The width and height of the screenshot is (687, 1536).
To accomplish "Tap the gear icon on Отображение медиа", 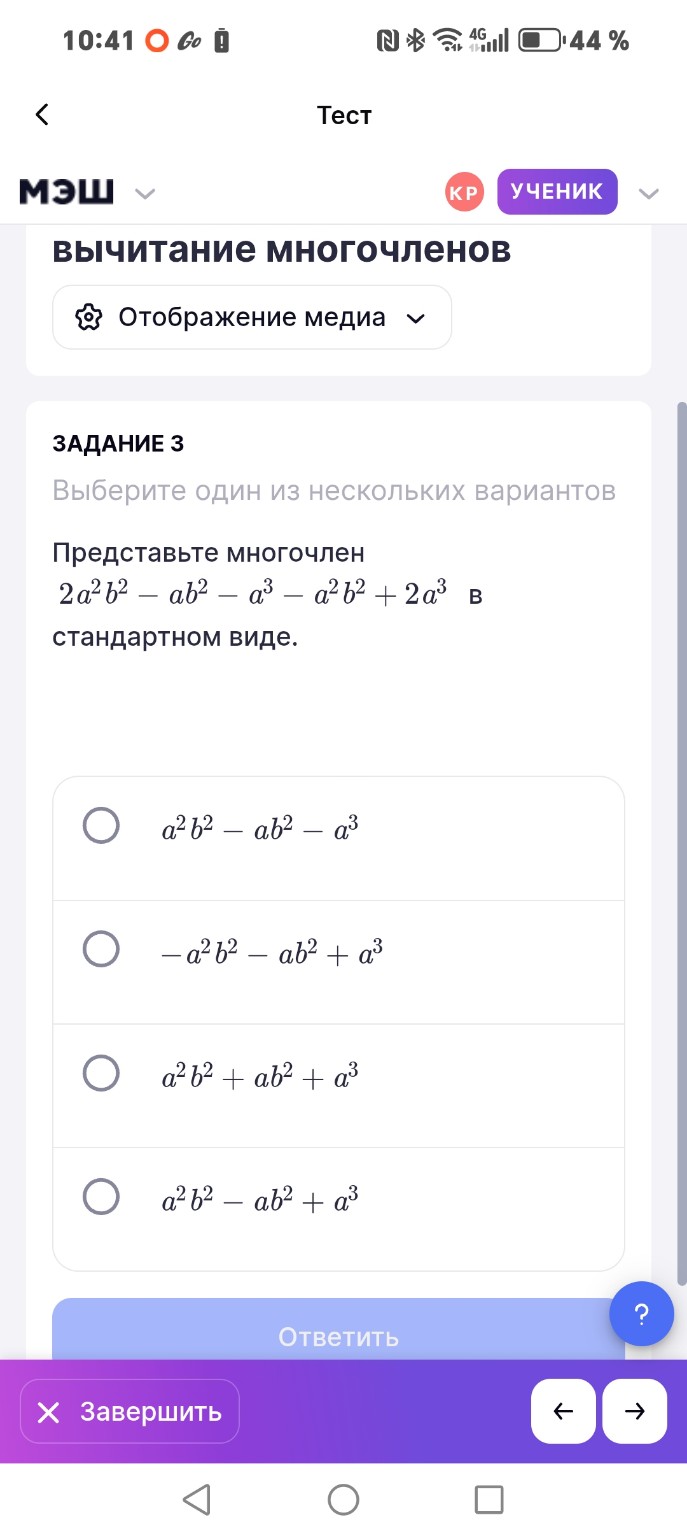I will tap(90, 317).
